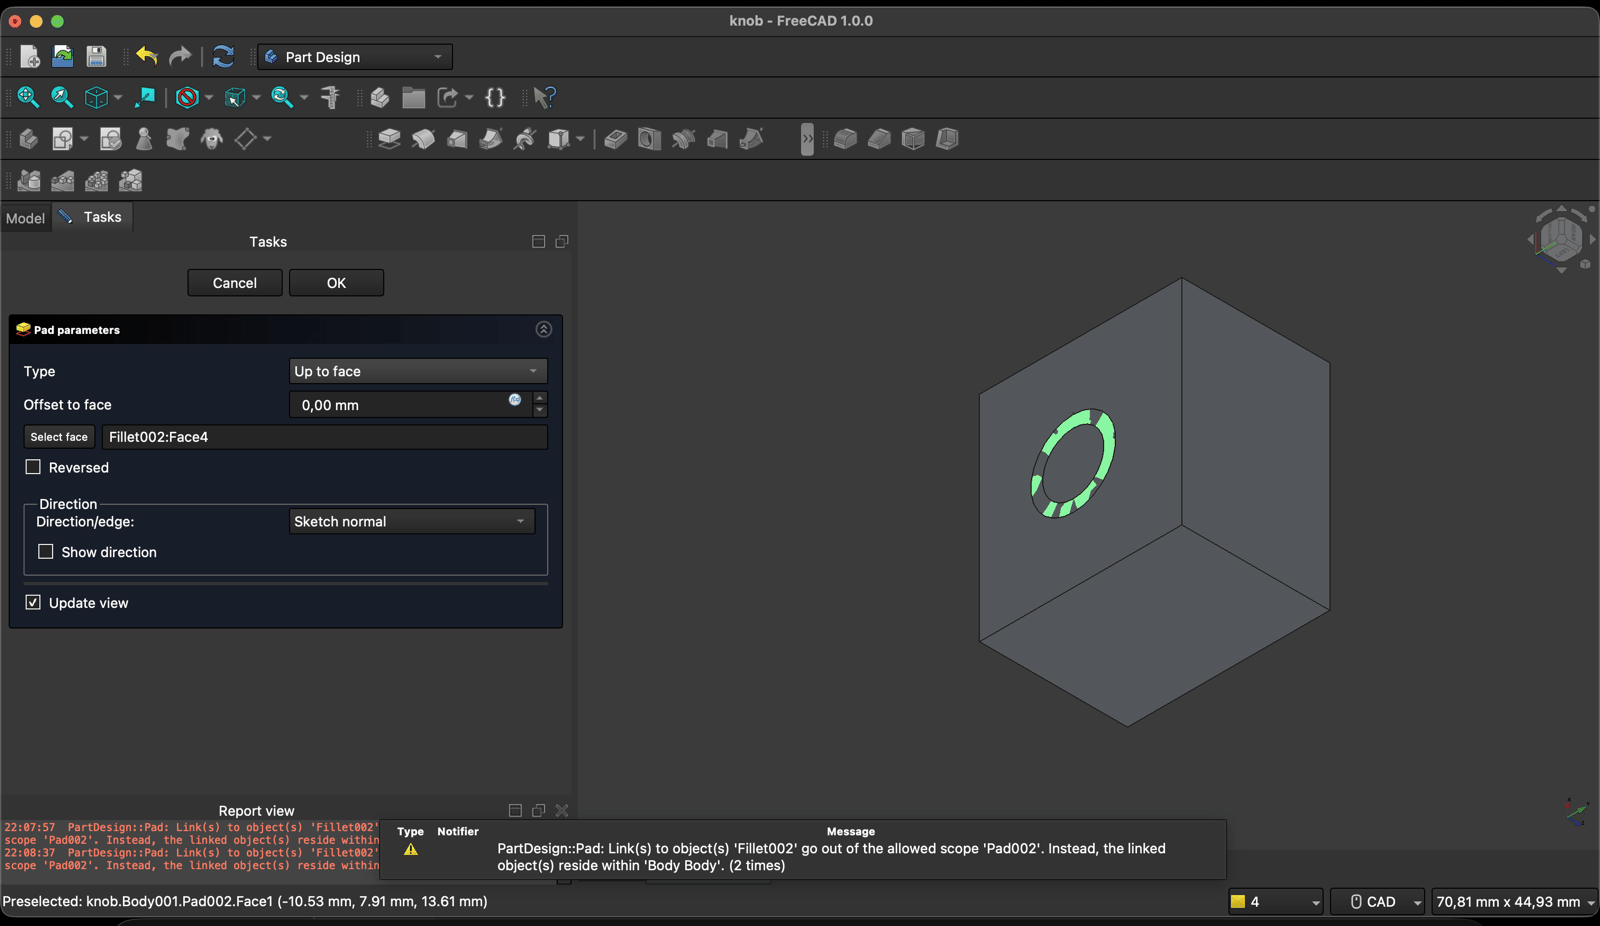Create a new document
This screenshot has width=1600, height=926.
[29, 57]
